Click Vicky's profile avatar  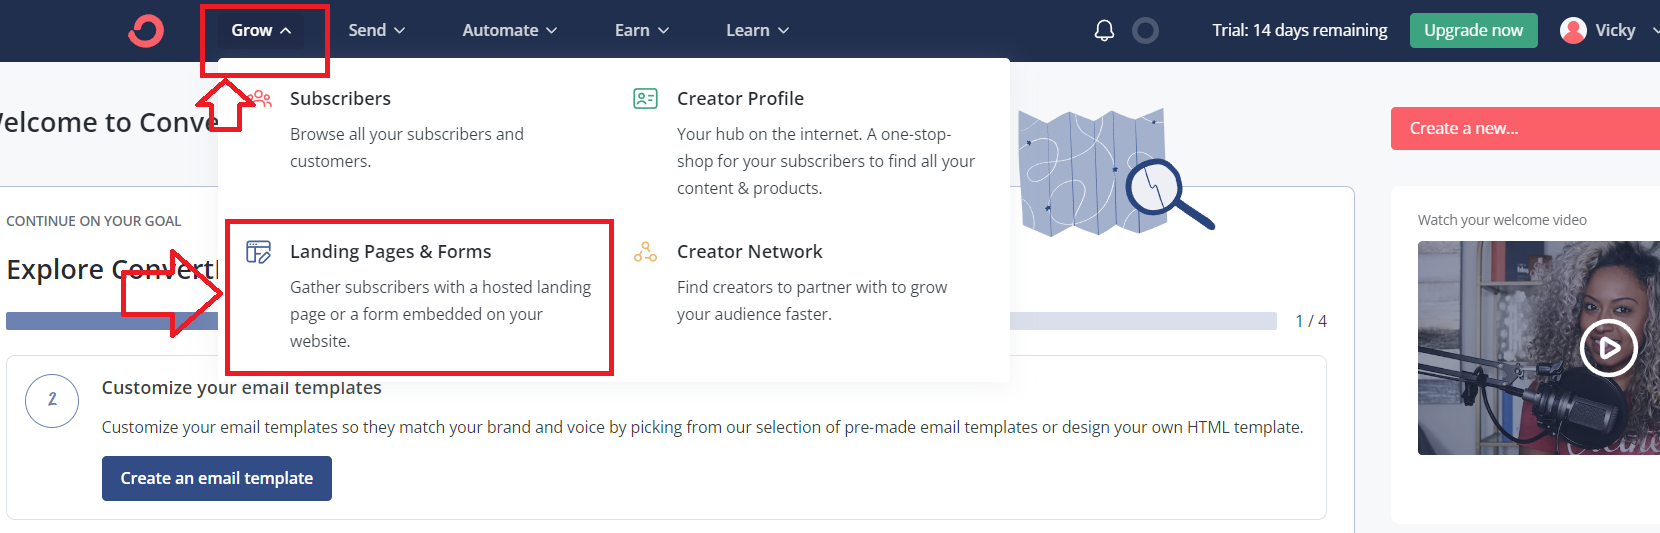pyautogui.click(x=1573, y=31)
